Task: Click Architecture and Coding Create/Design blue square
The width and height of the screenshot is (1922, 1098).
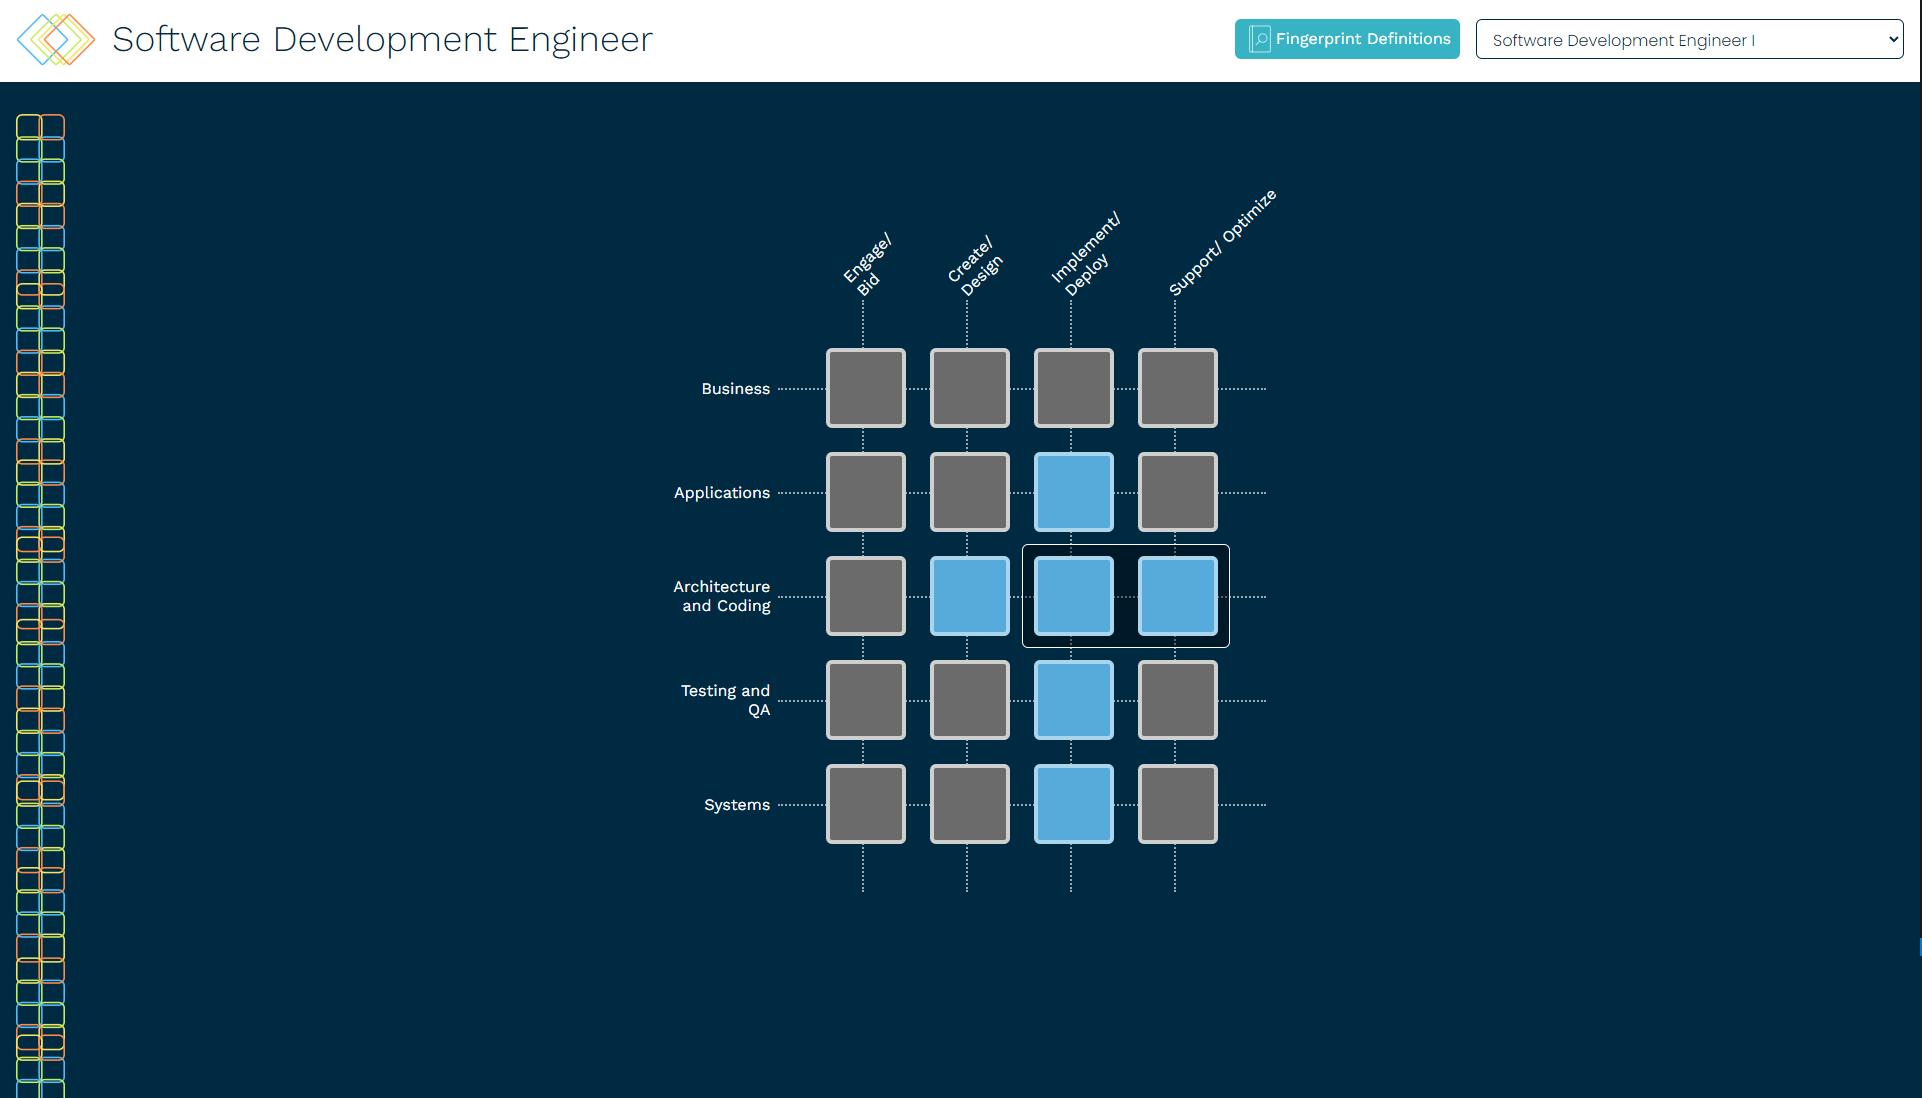Action: click(969, 596)
